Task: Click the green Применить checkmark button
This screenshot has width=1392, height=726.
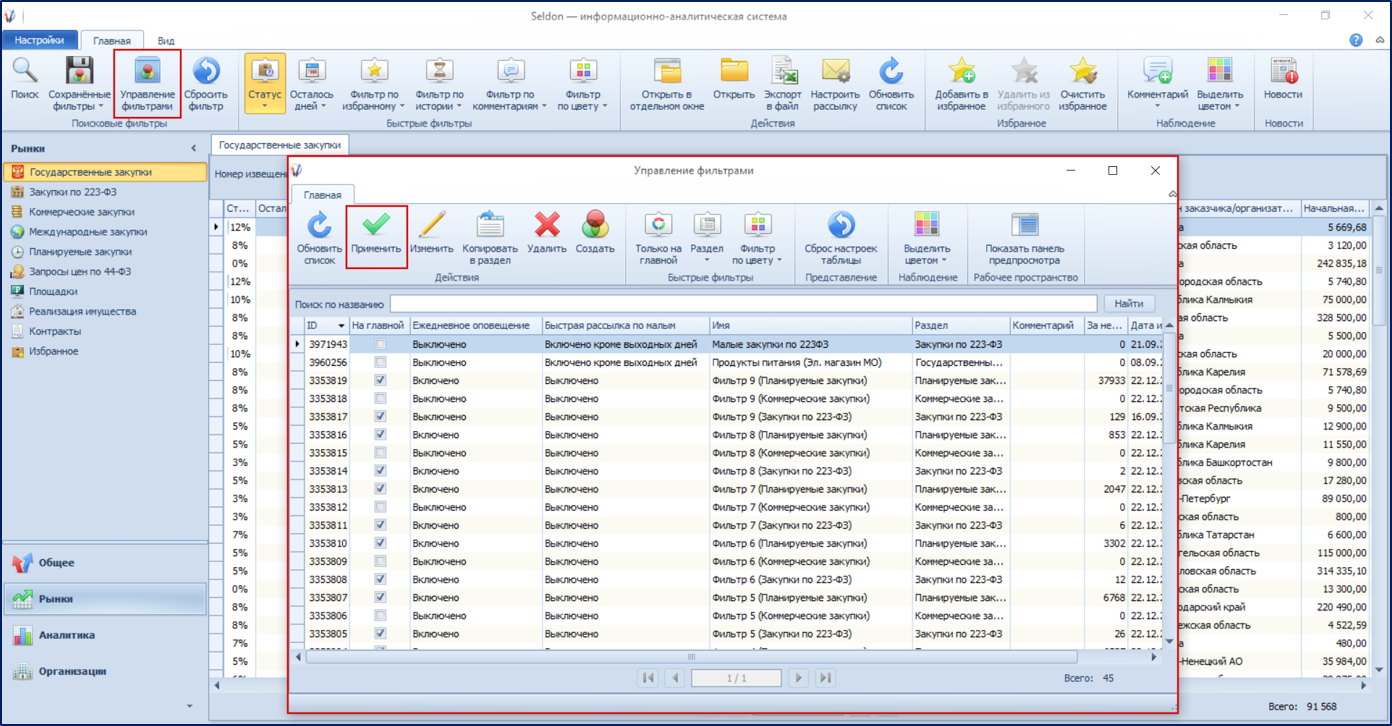Action: tap(376, 225)
